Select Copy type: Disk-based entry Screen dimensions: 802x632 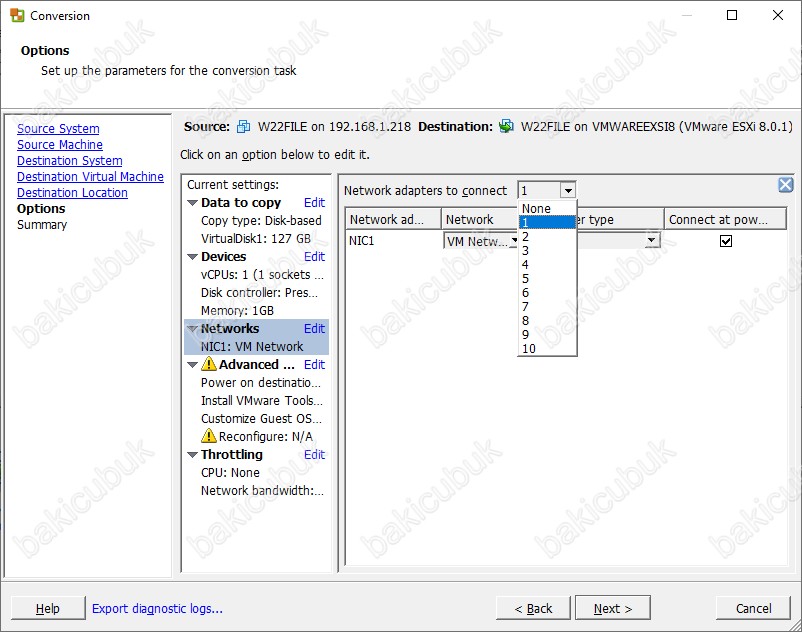261,221
